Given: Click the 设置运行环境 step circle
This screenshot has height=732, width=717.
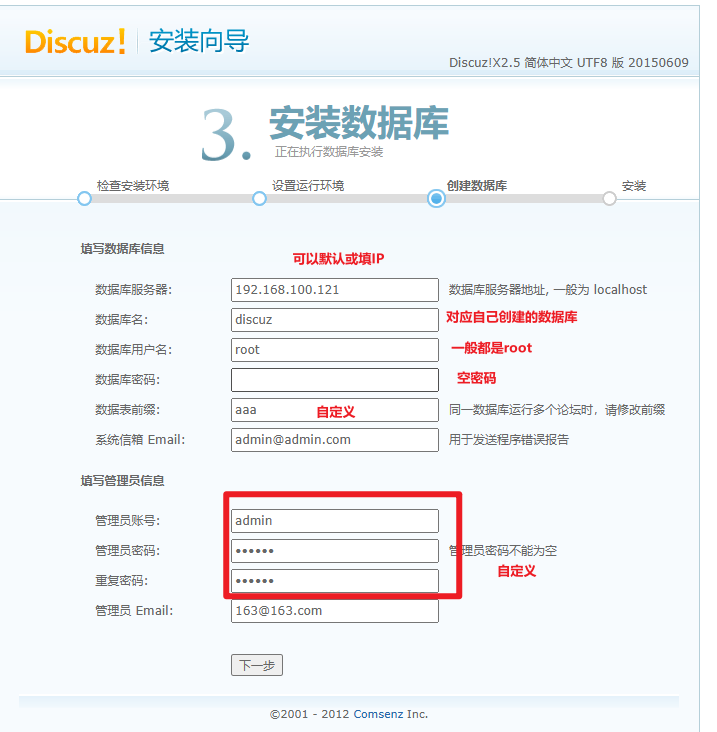Looking at the screenshot, I should tap(260, 198).
